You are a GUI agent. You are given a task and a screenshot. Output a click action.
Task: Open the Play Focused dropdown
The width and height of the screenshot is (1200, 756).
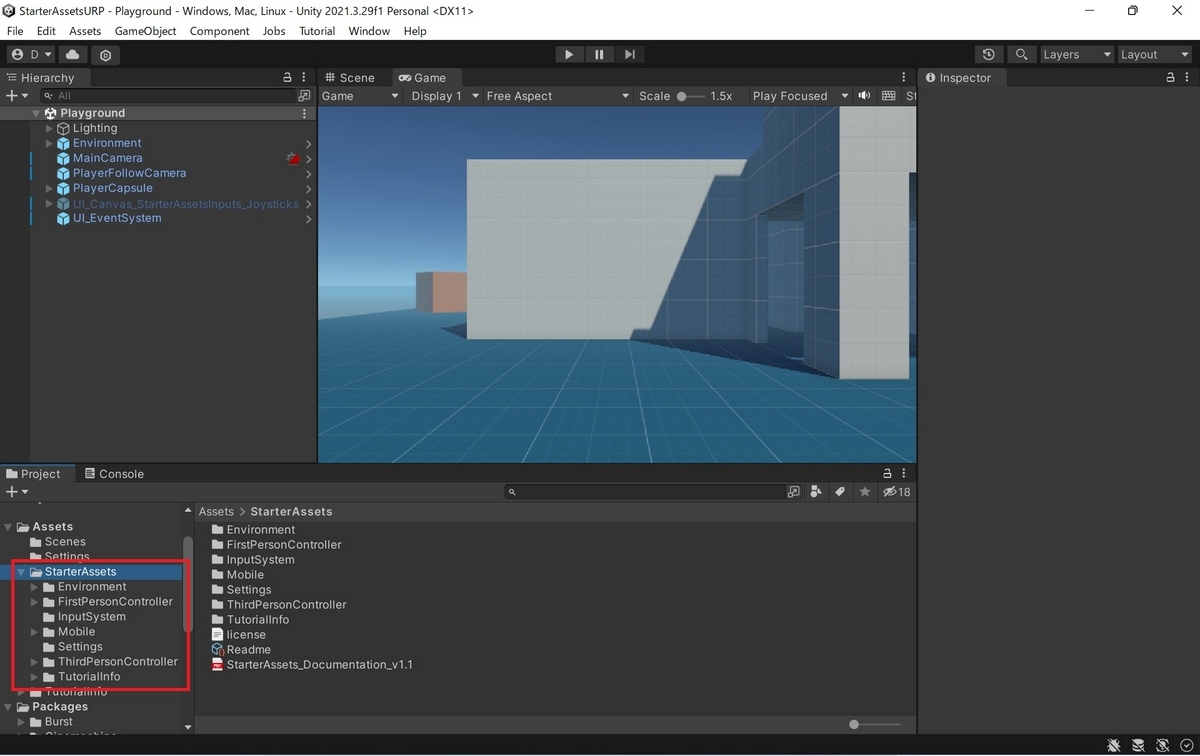[800, 96]
